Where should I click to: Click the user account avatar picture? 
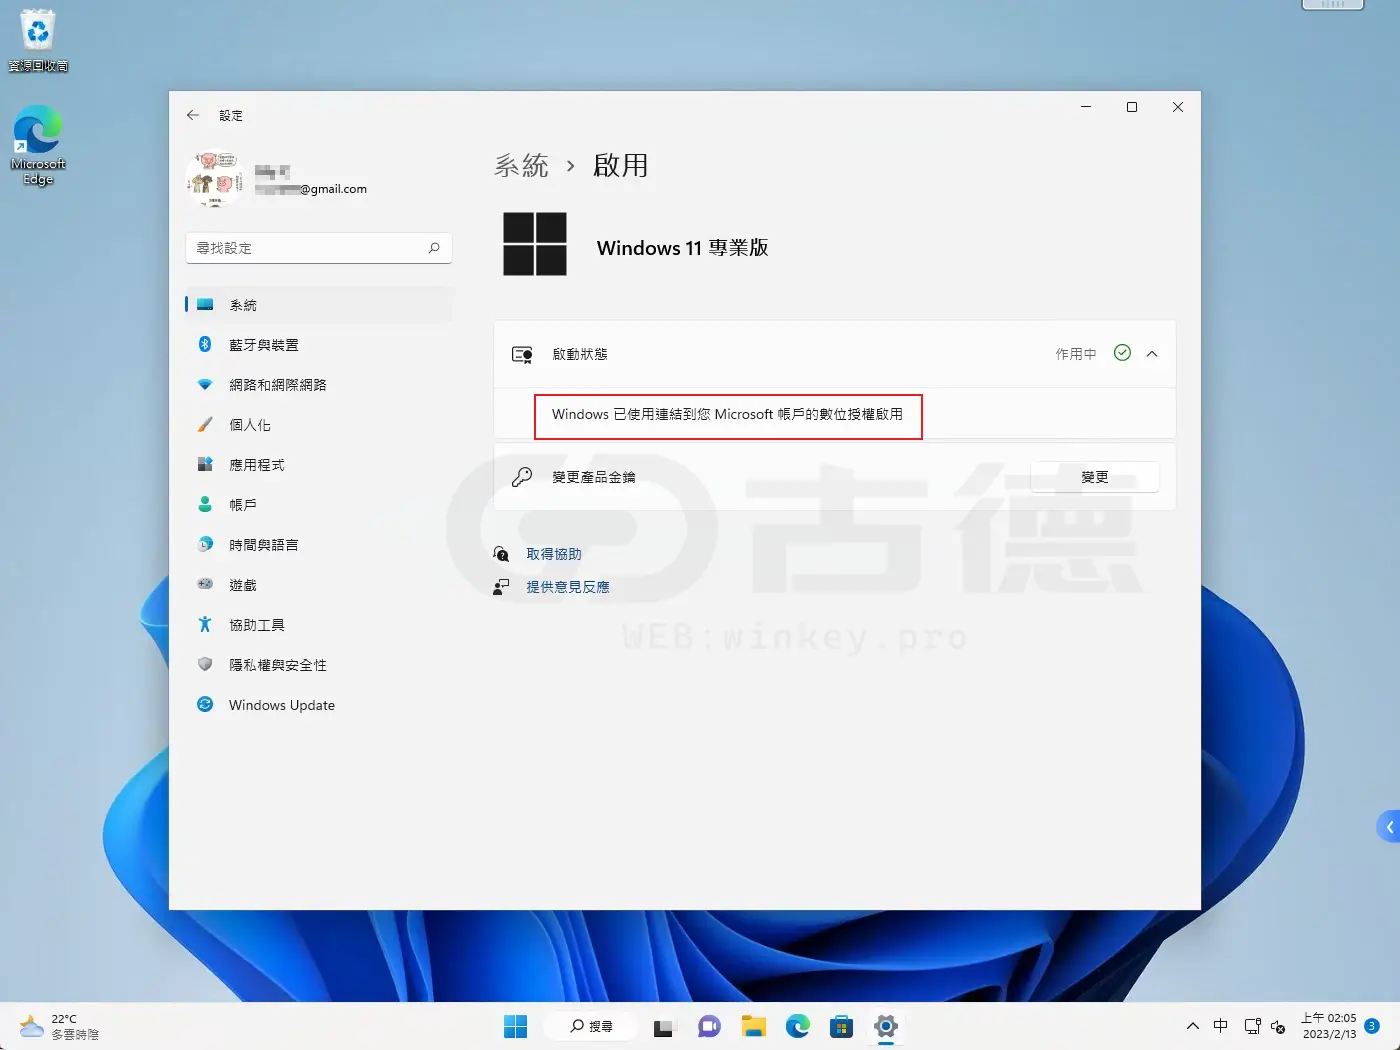[x=214, y=178]
